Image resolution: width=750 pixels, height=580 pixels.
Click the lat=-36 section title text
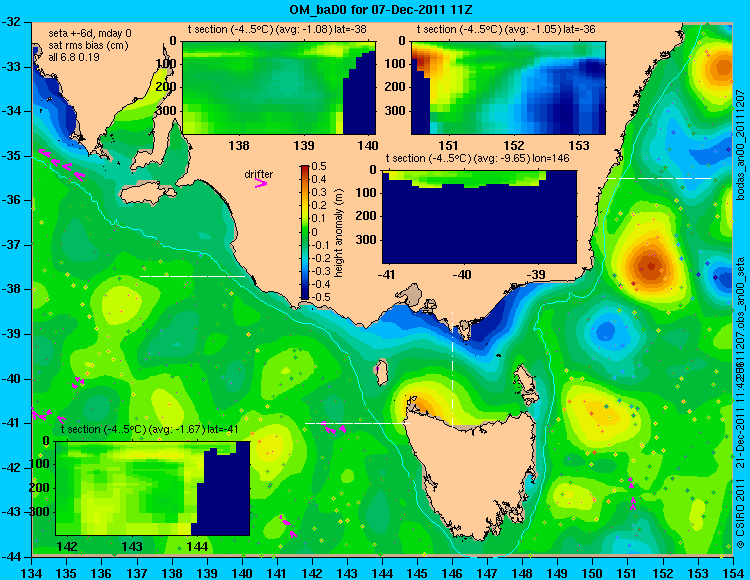pos(506,30)
